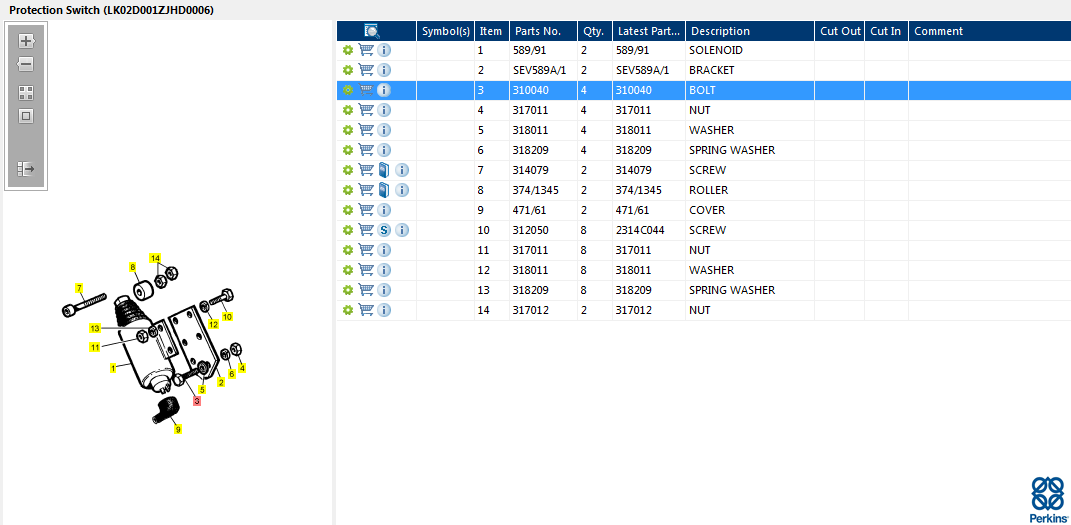Image resolution: width=1071 pixels, height=525 pixels.
Task: Select callout 9 in the diagram
Action: 178,429
